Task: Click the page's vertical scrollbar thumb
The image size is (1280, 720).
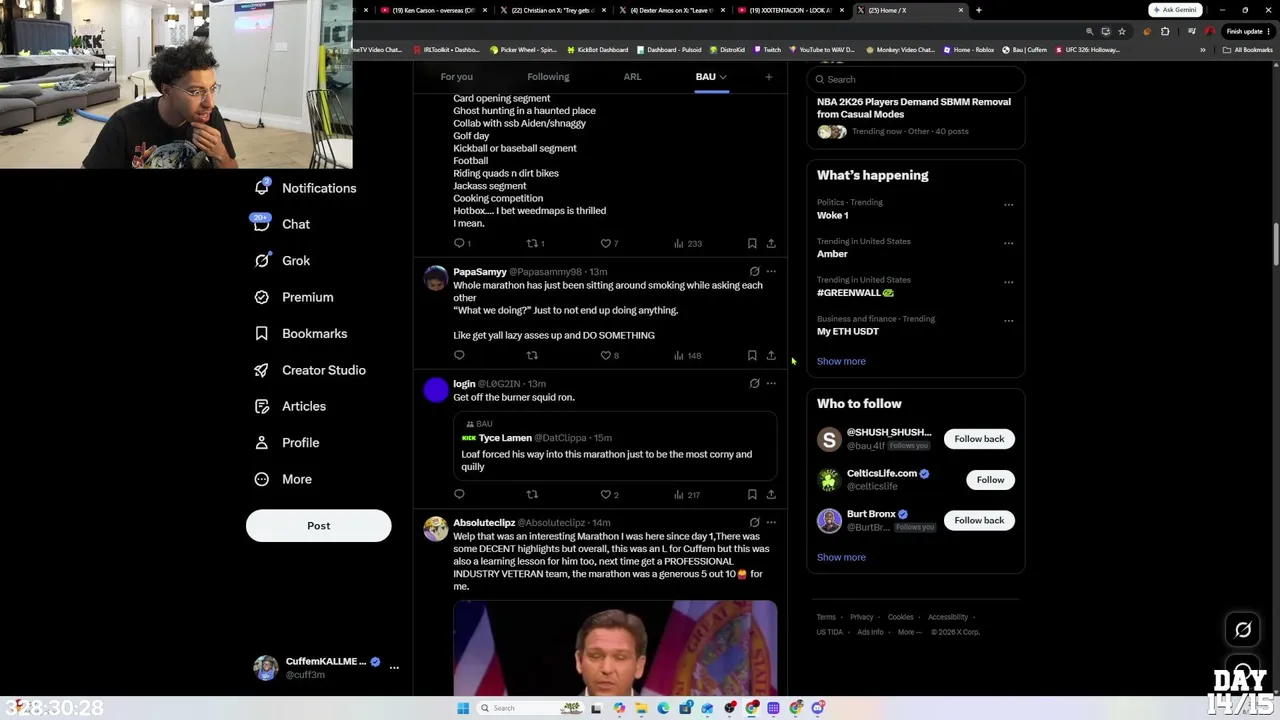Action: click(1275, 247)
